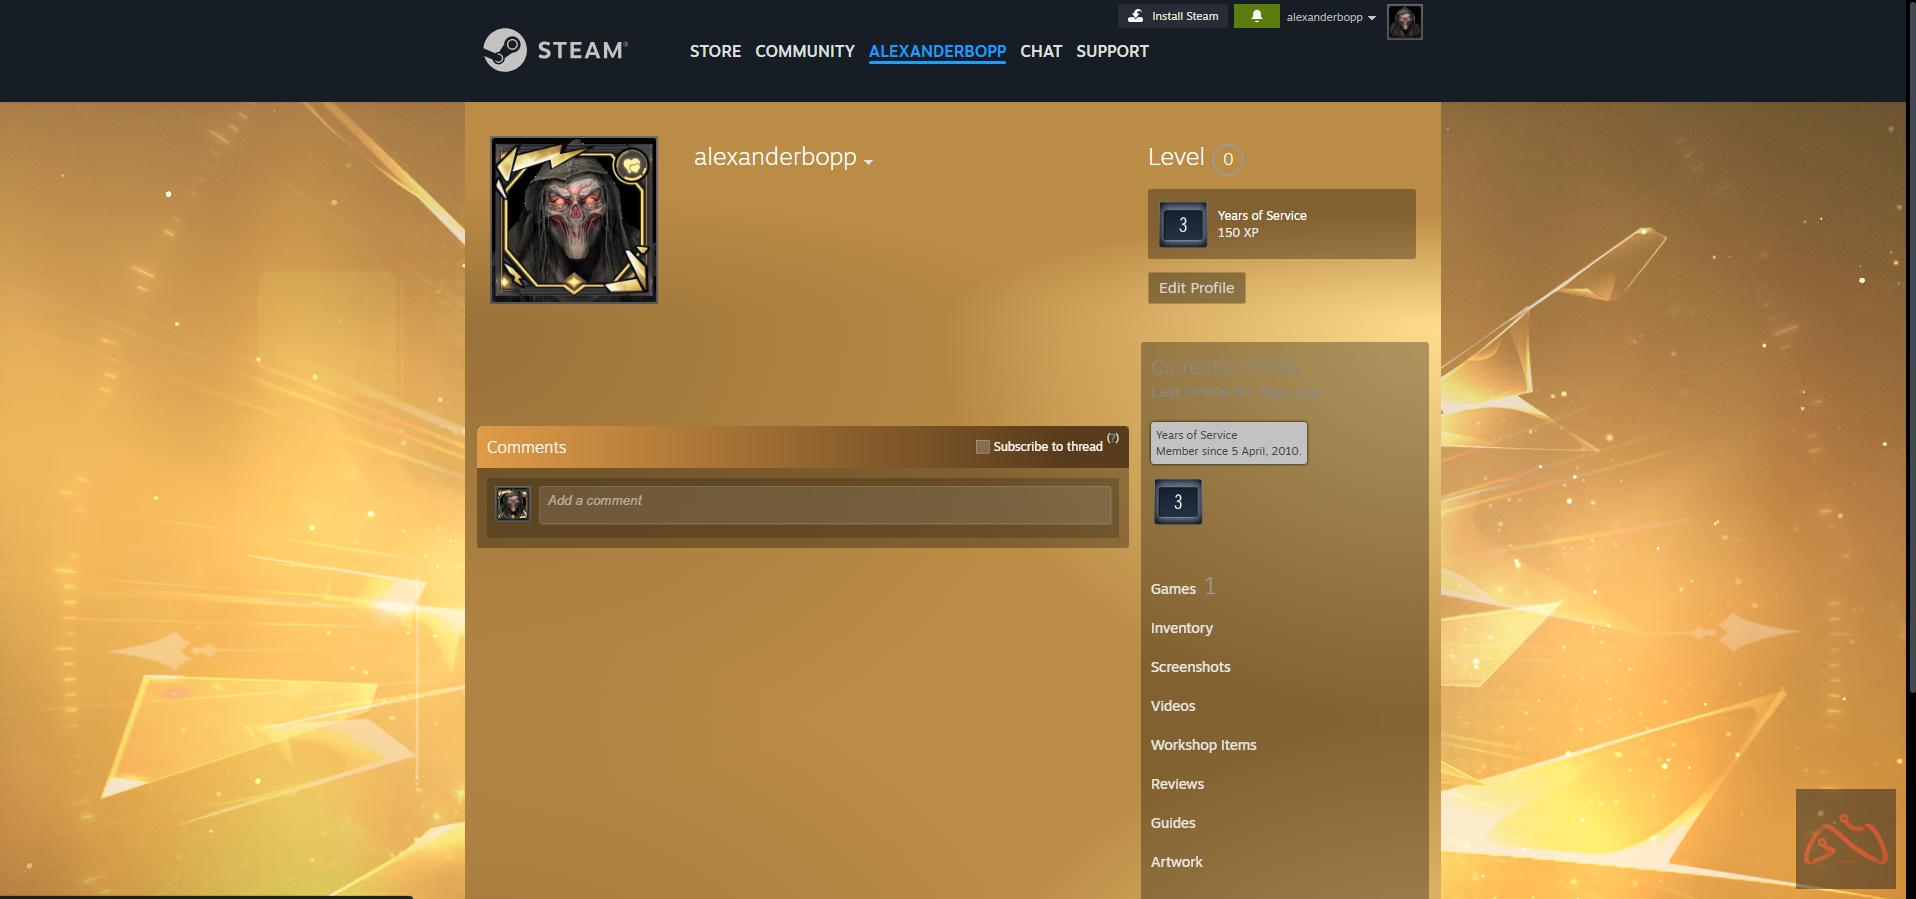Click the Level 0 circle badge

click(x=1228, y=159)
